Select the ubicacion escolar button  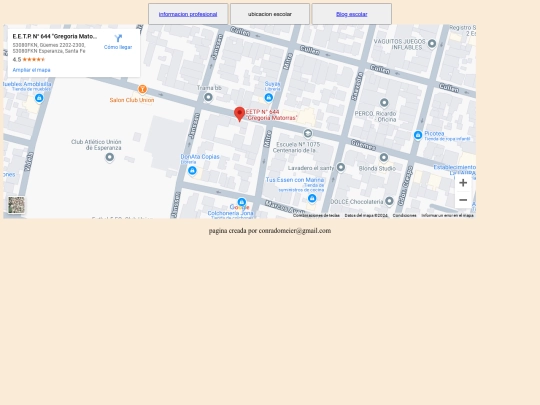[270, 14]
